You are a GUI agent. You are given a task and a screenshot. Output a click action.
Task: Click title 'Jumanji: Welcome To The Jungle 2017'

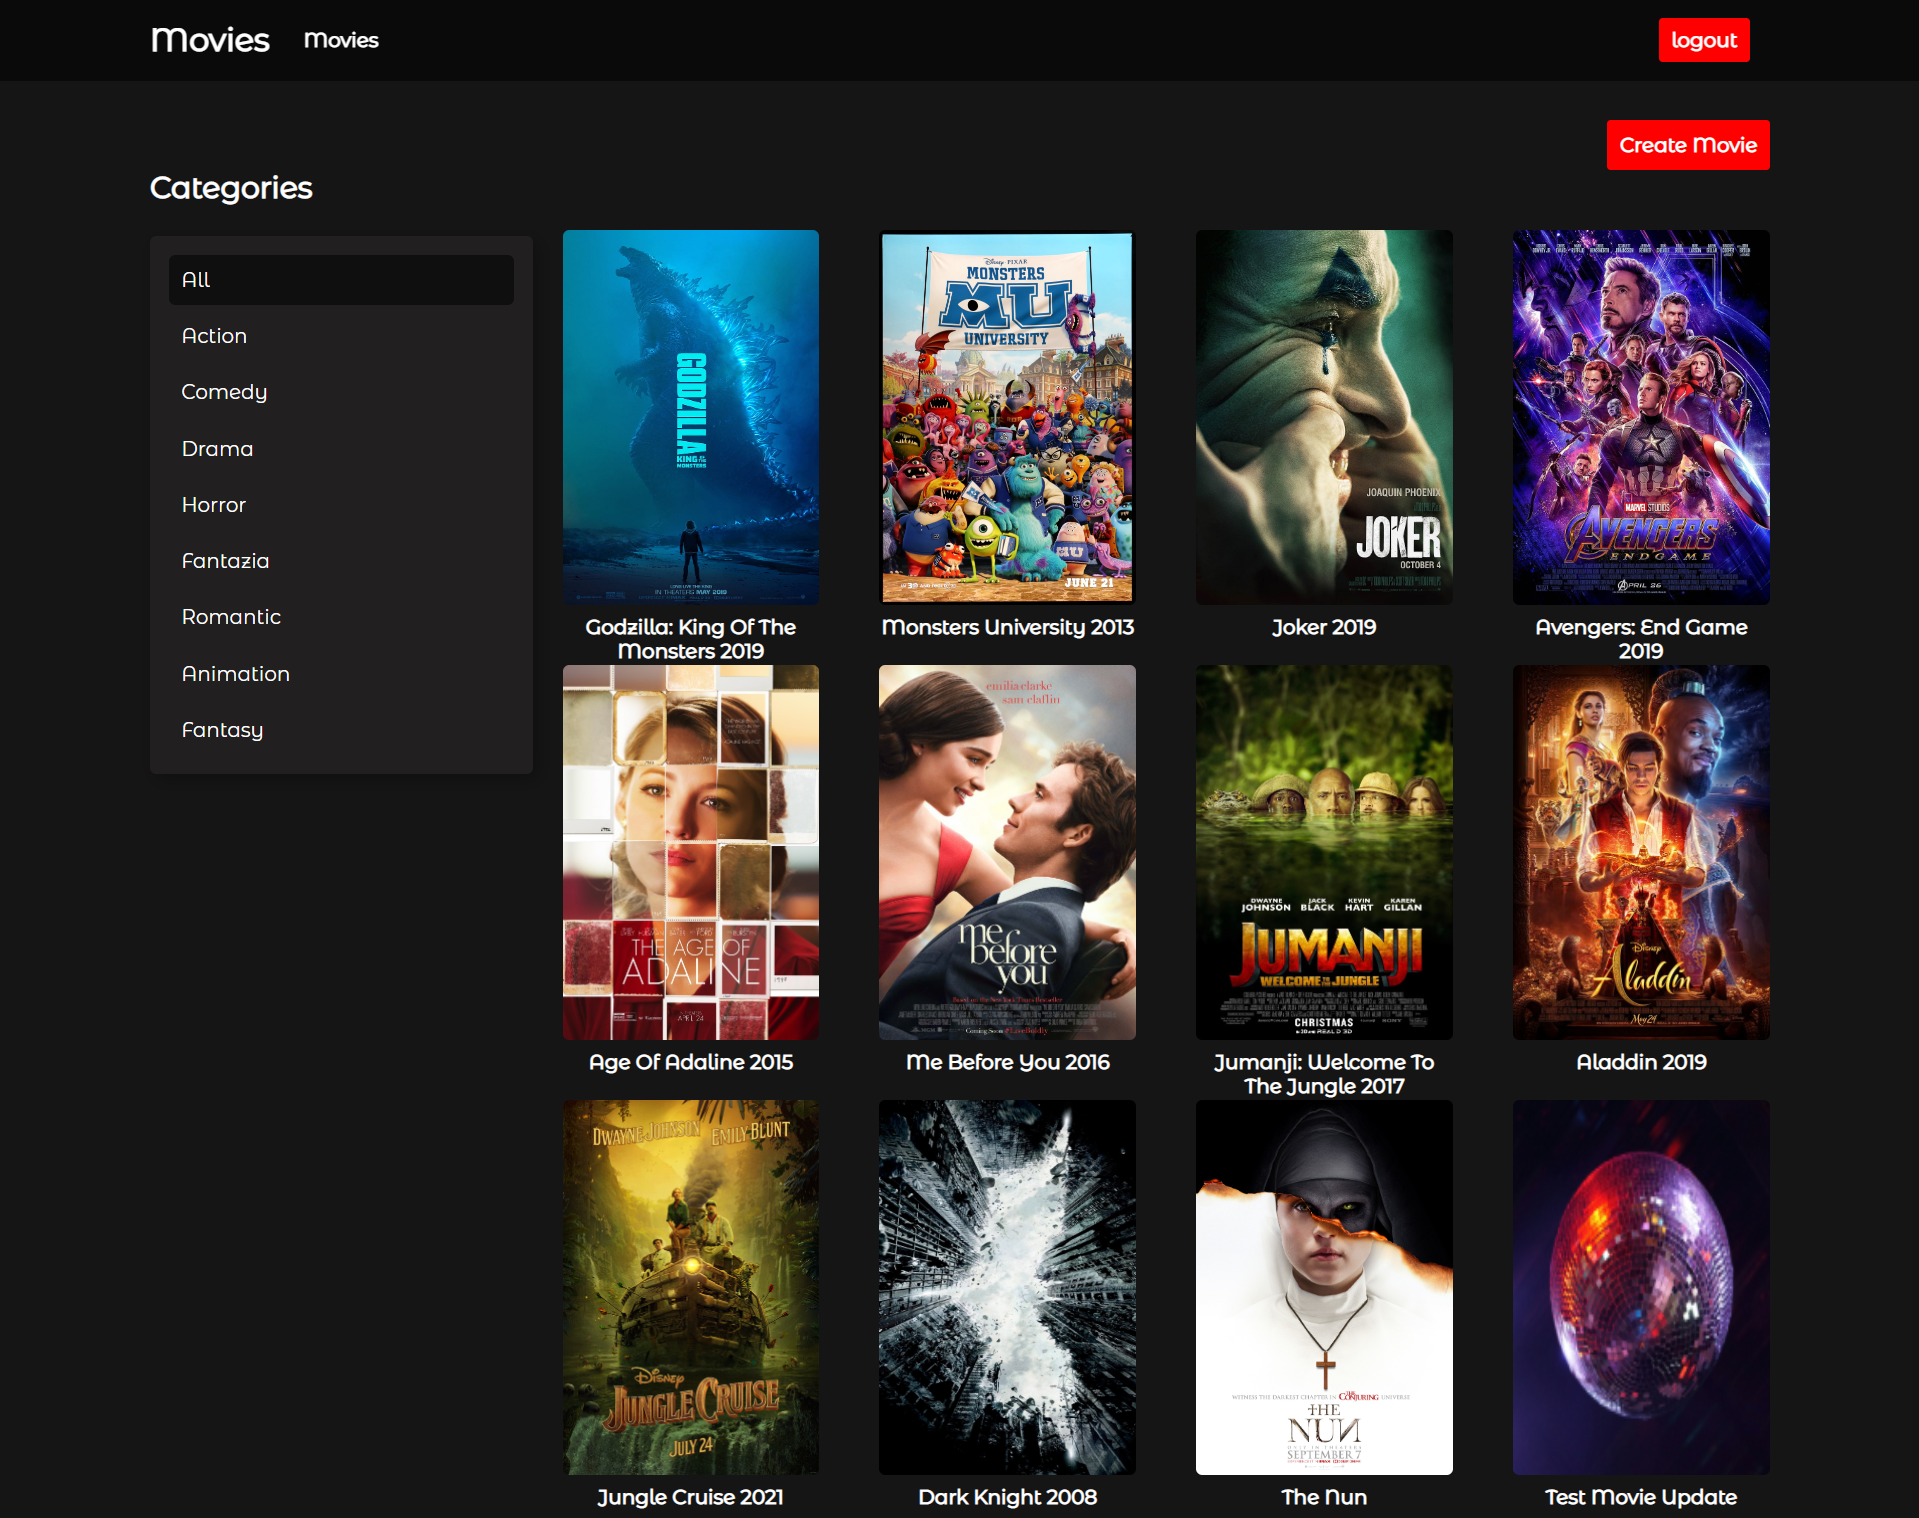click(x=1324, y=1074)
